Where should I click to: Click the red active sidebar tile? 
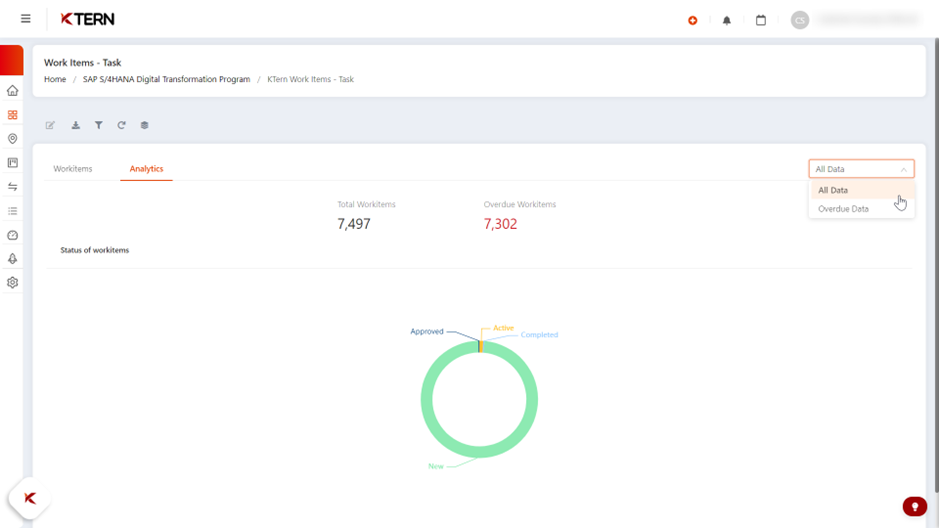point(11,60)
